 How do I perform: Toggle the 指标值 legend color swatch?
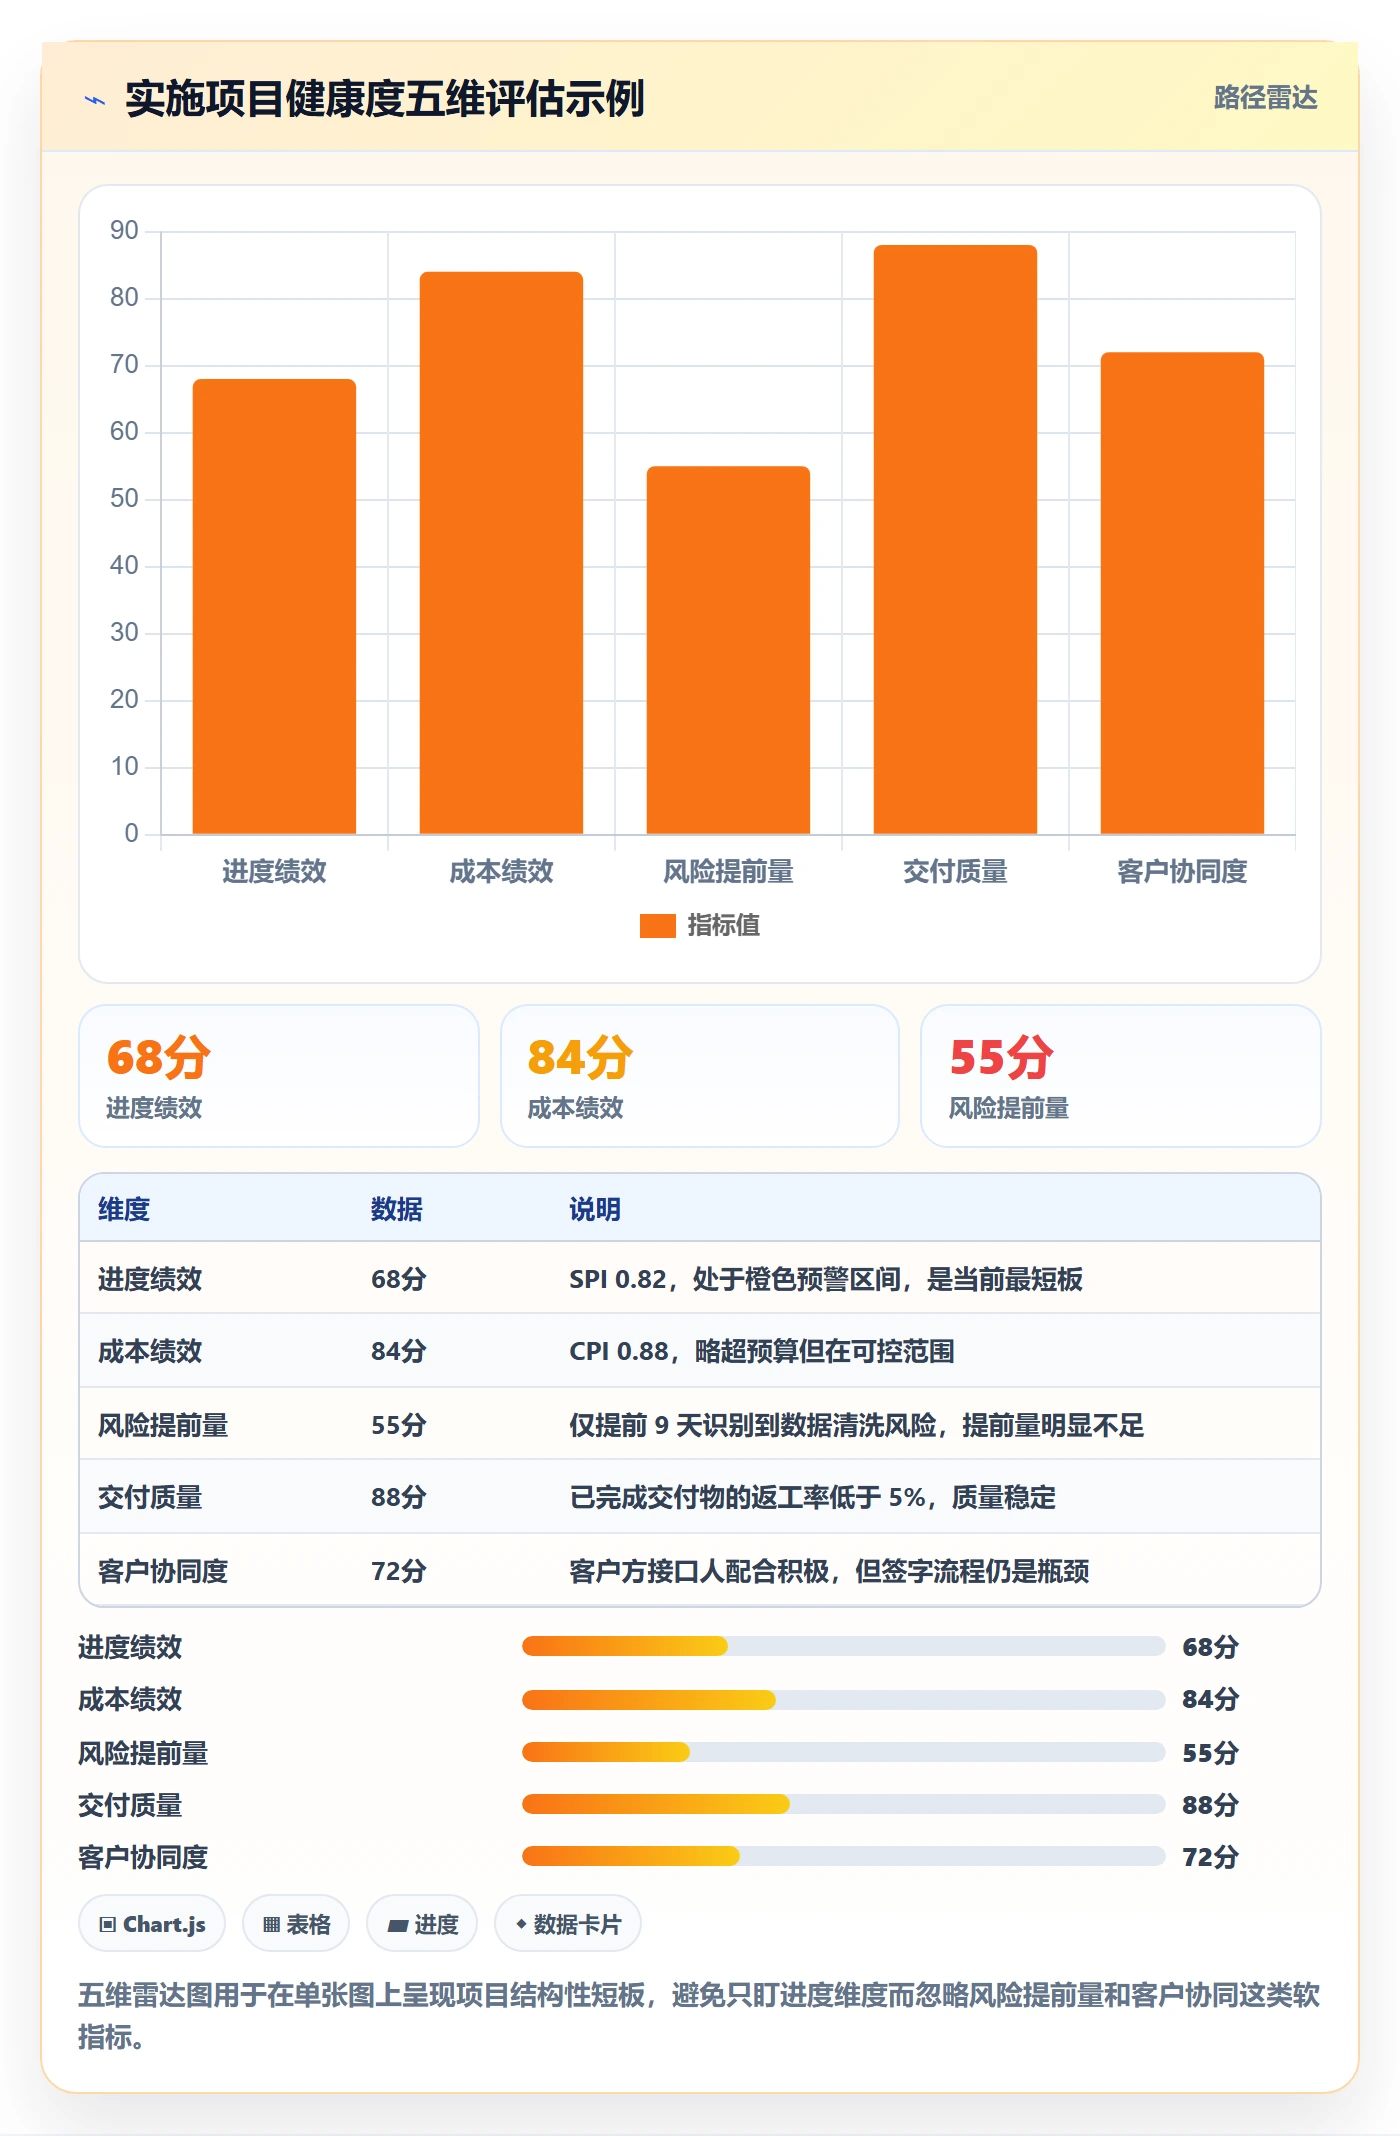tap(657, 926)
